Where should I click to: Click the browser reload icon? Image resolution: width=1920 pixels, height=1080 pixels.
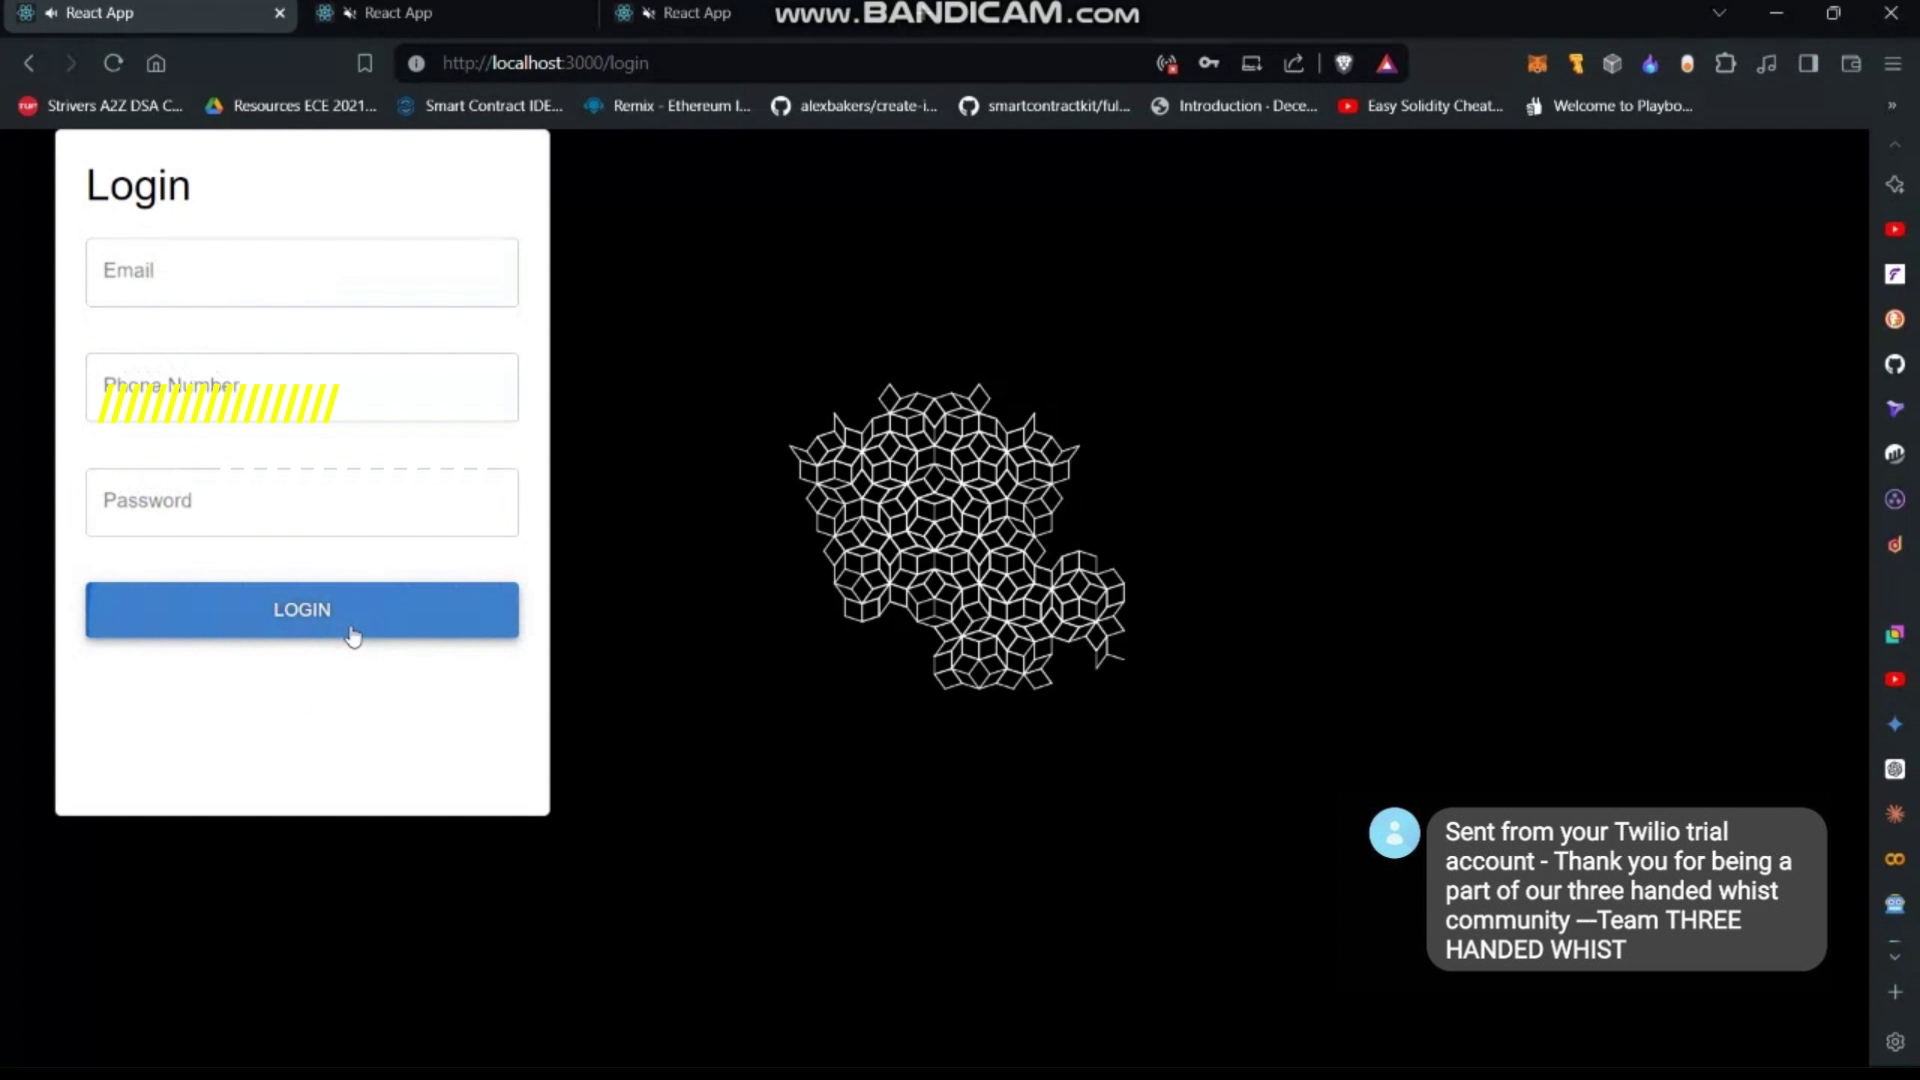pos(113,63)
